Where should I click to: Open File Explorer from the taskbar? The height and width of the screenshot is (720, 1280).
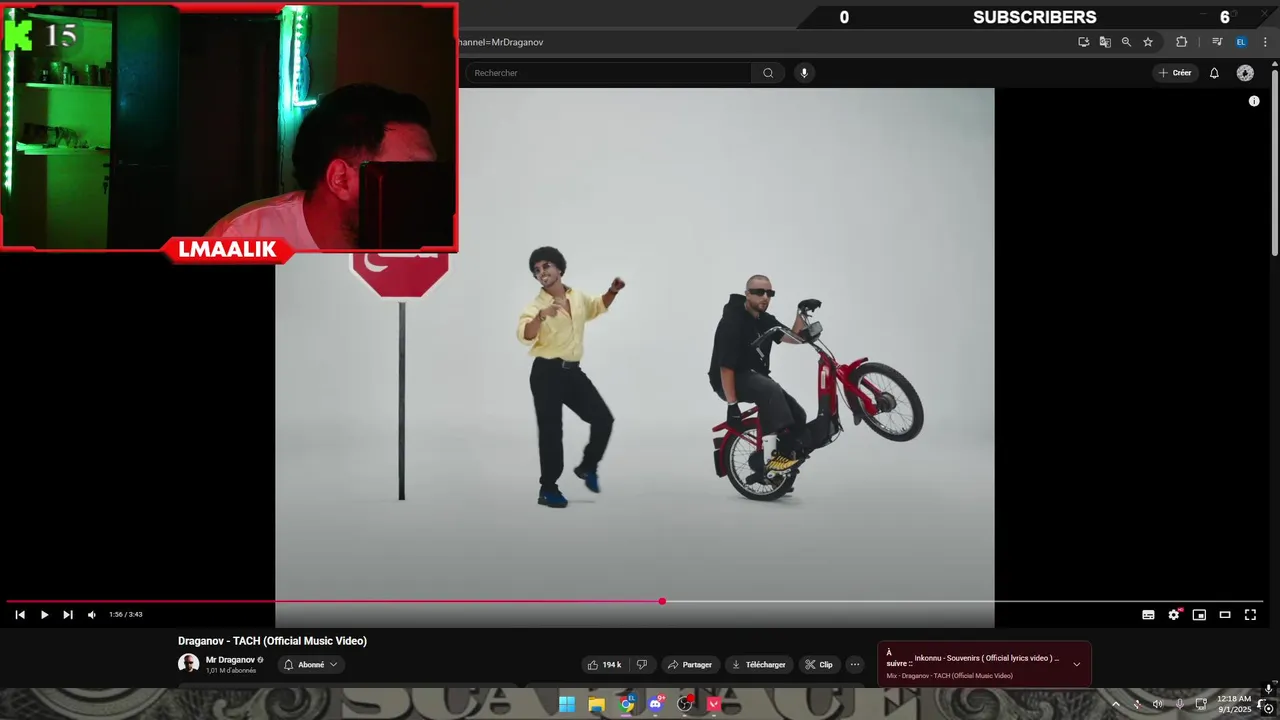[597, 704]
